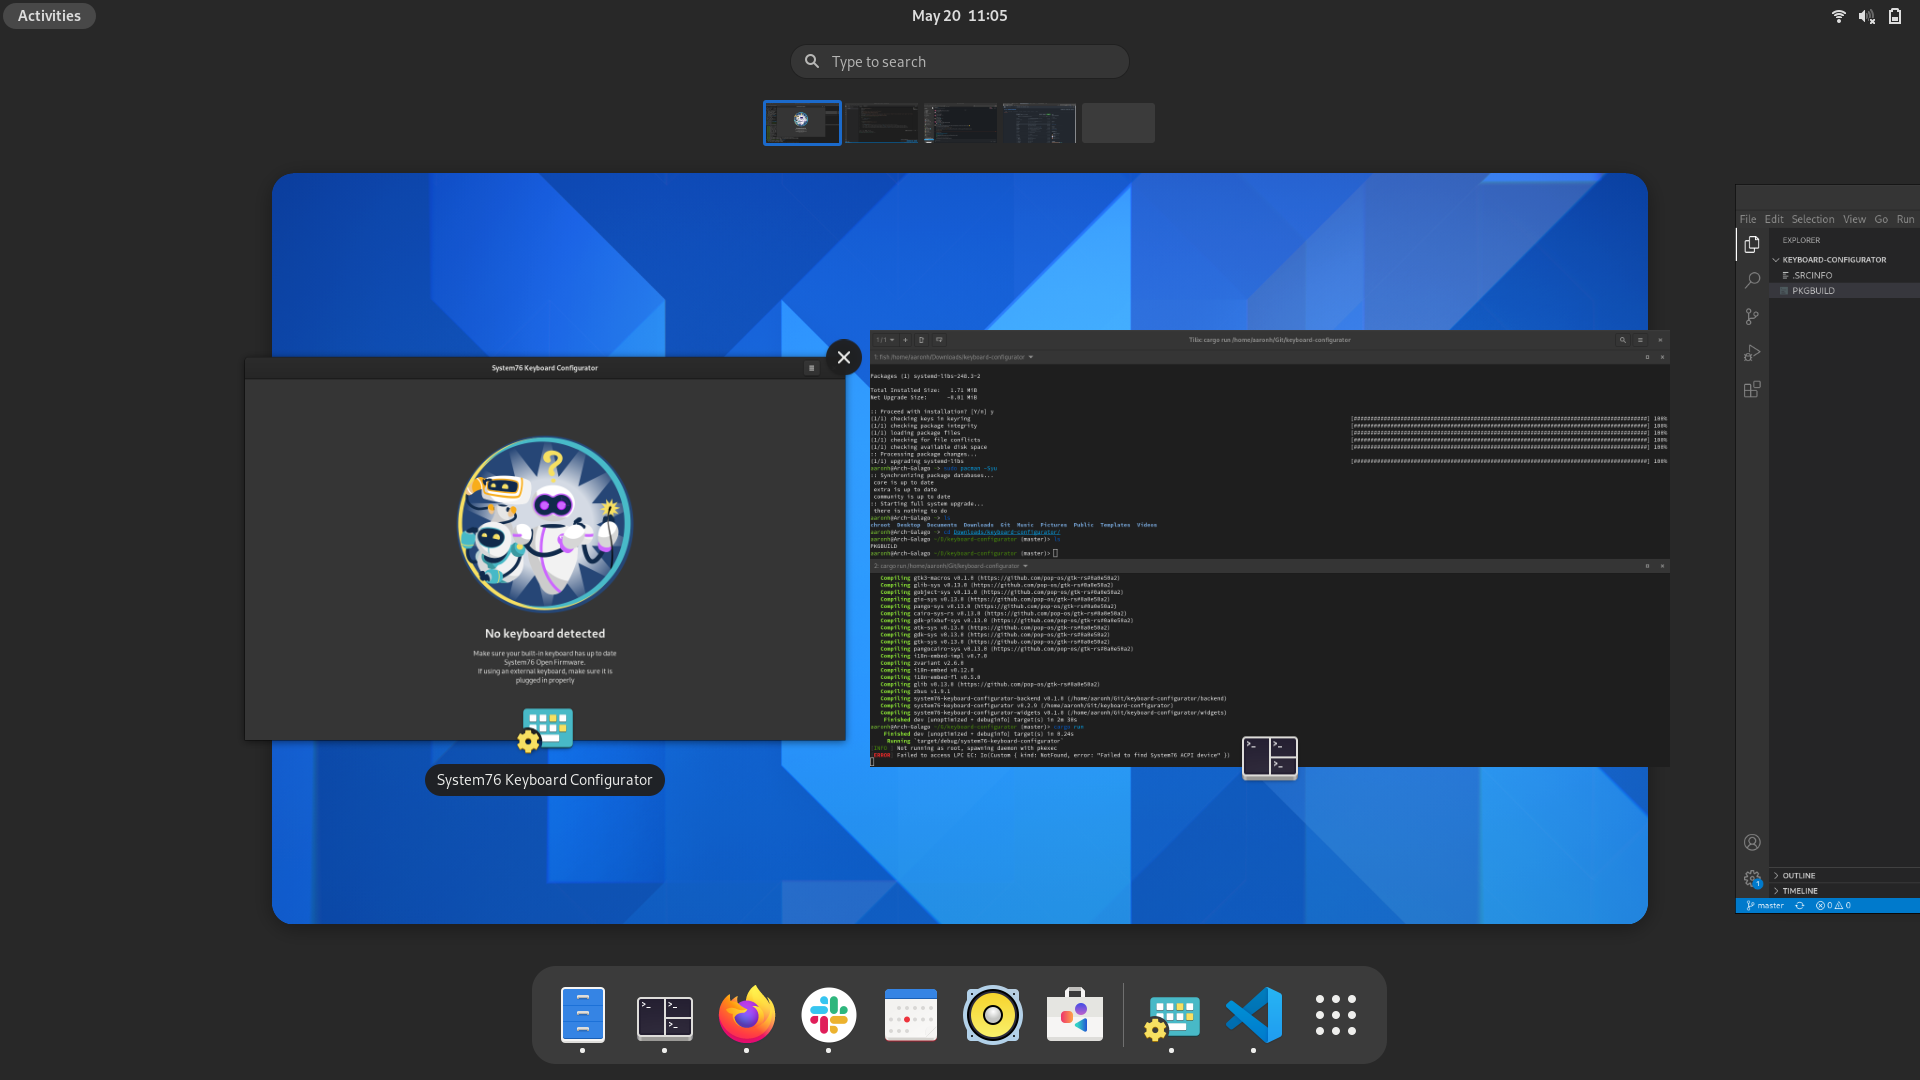Launch Firefox from the dock
The image size is (1920, 1080).
coord(746,1014)
